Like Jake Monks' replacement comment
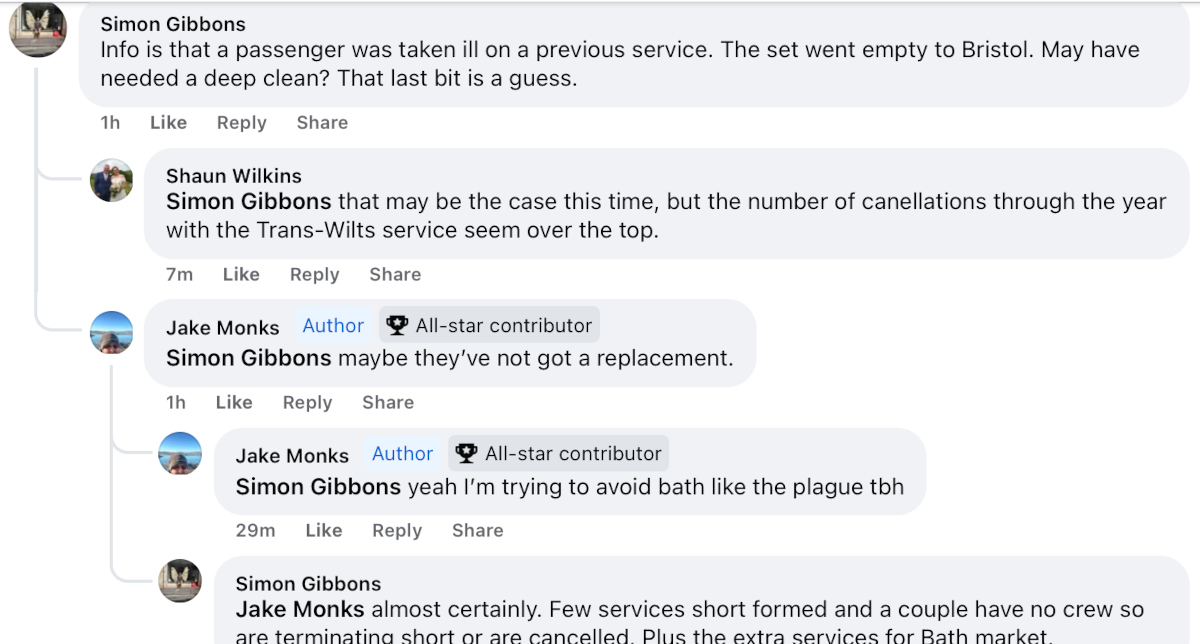The height and width of the screenshot is (644, 1200). 234,403
